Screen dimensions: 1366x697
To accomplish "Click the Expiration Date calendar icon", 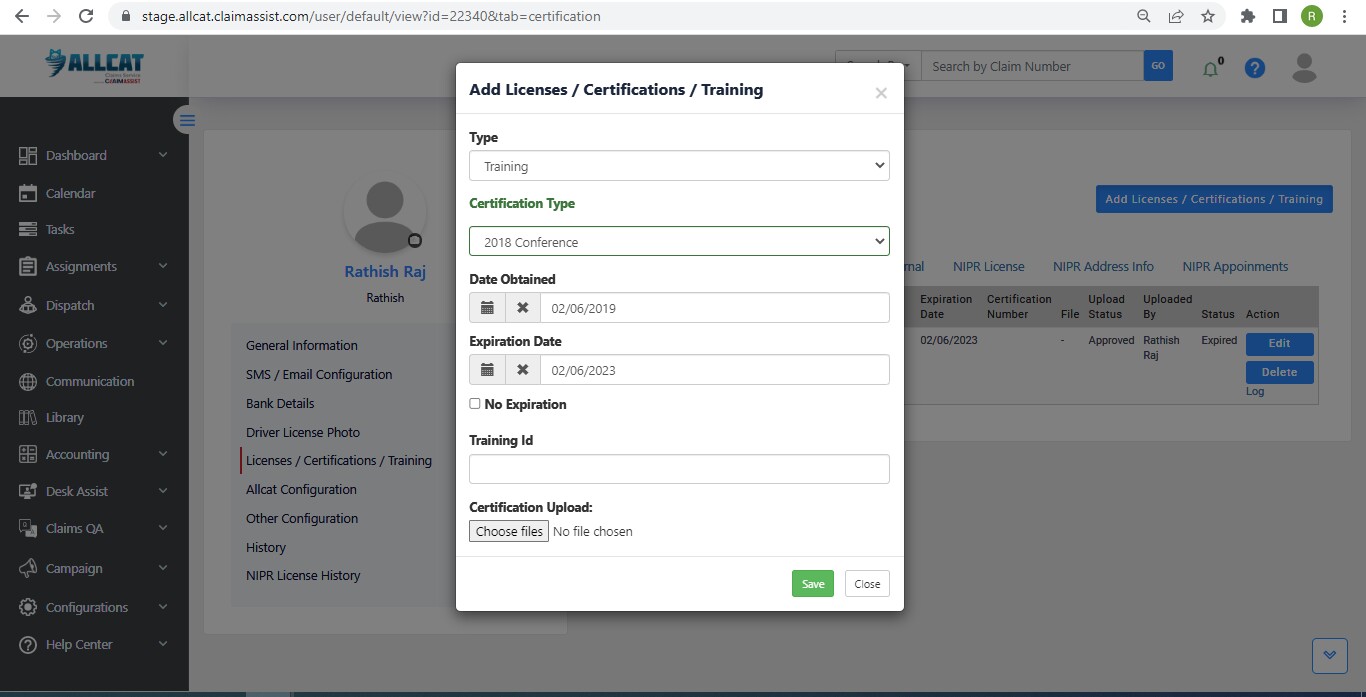I will click(487, 370).
